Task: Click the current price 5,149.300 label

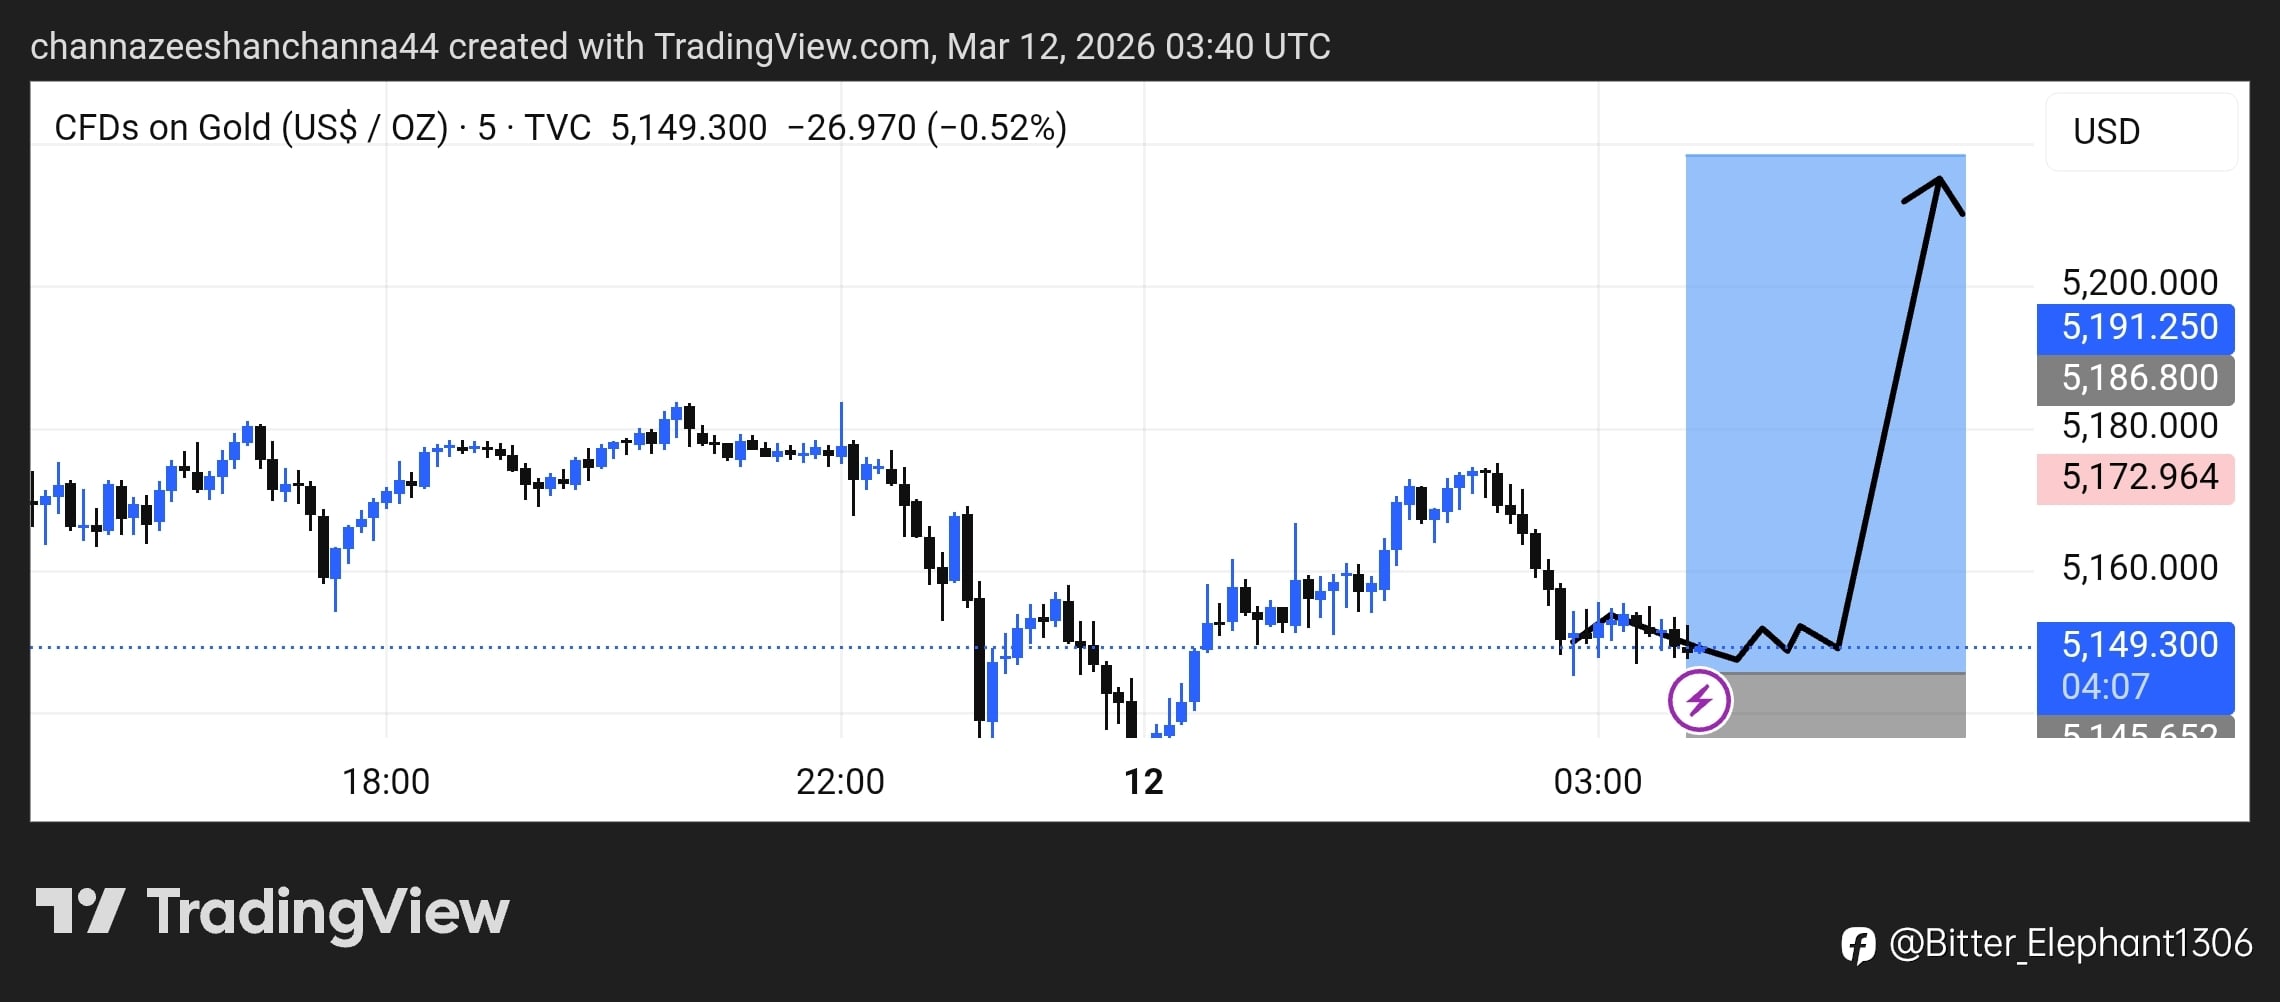Action: coord(2135,646)
